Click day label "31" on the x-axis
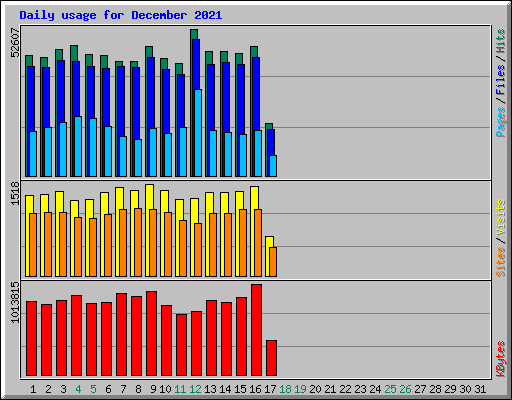This screenshot has height=400, width=512. tap(480, 389)
